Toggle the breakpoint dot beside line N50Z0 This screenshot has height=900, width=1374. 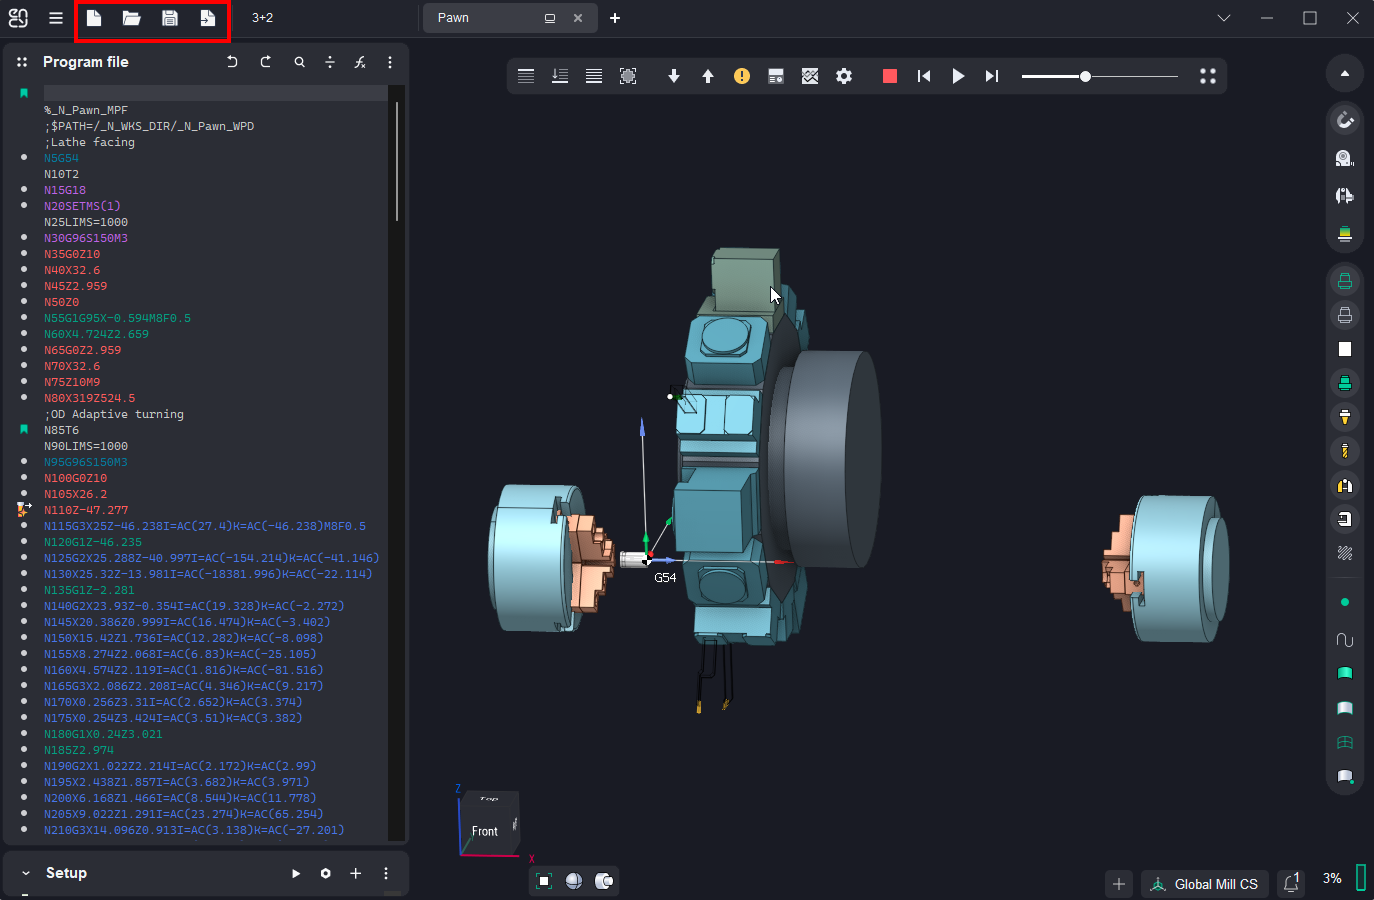coord(24,302)
